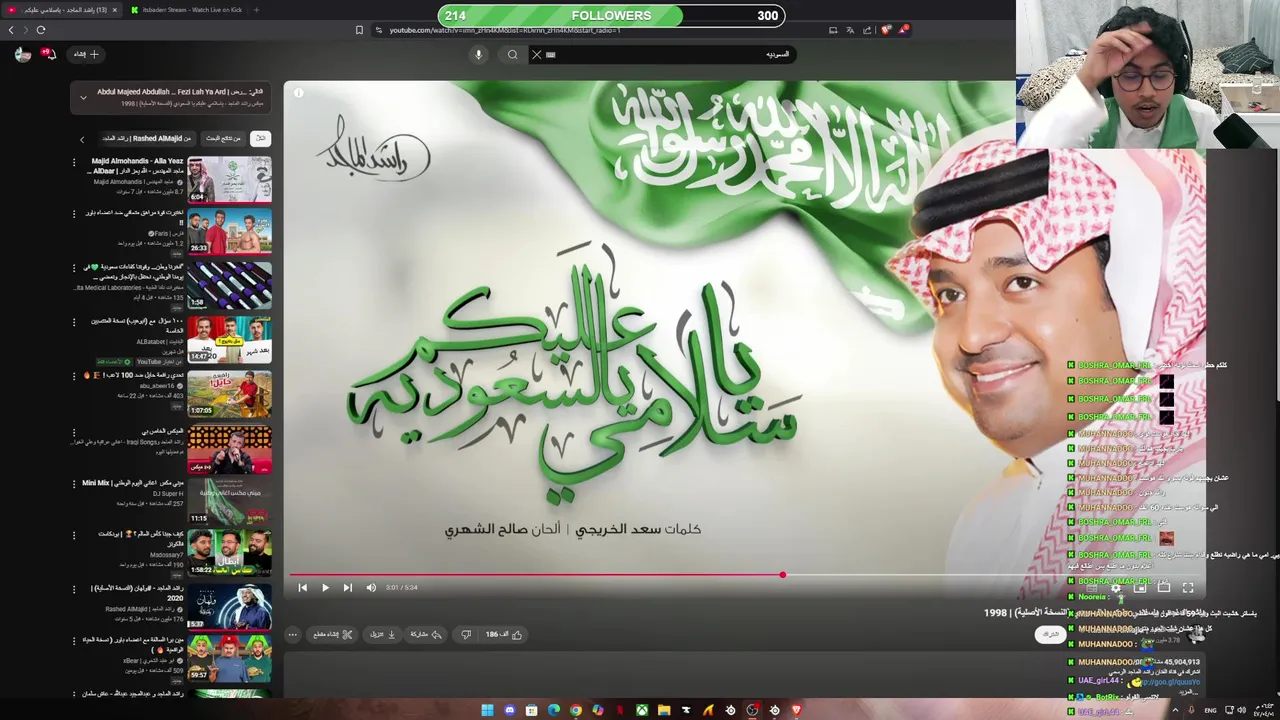This screenshot has width=1280, height=720.
Task: Open the 26:33 recommended video thumbnail
Action: [x=229, y=232]
